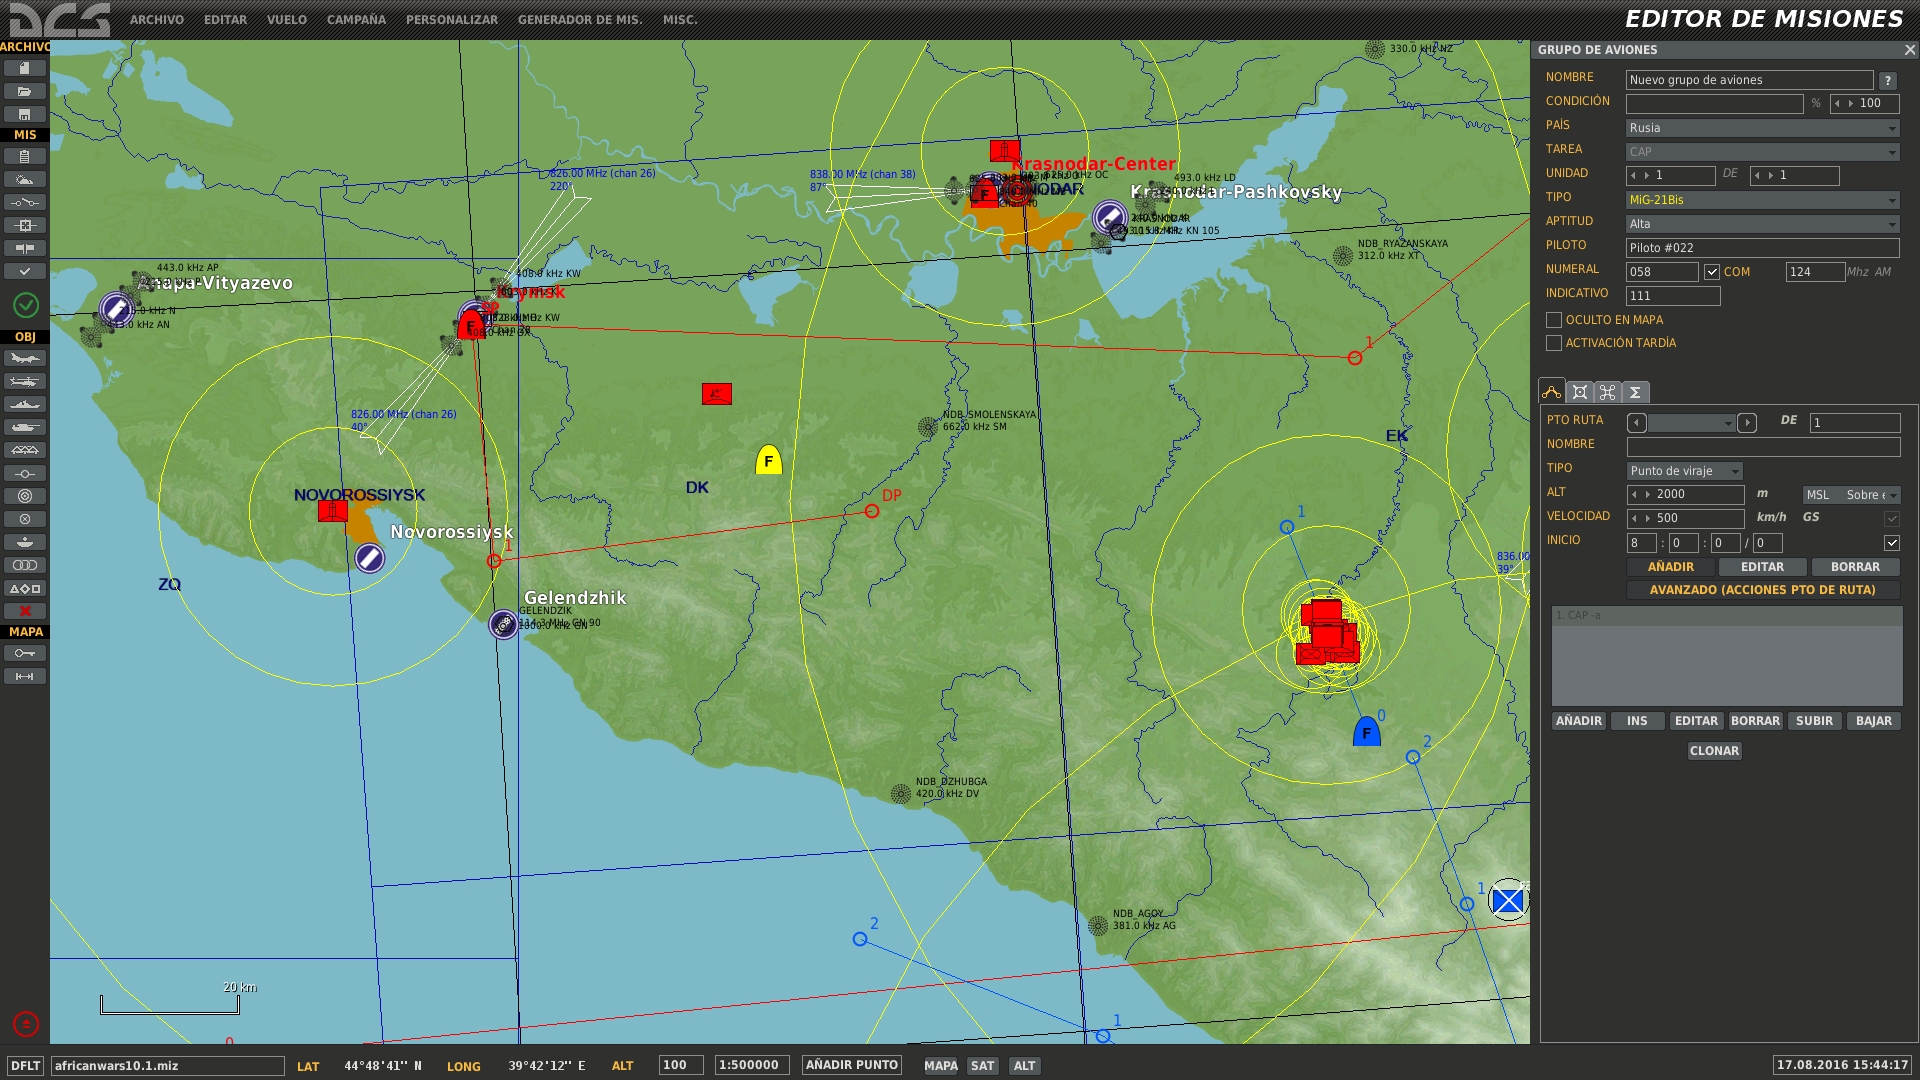Open the TIPO MiG-21Bis aircraft dropdown

[1762, 200]
